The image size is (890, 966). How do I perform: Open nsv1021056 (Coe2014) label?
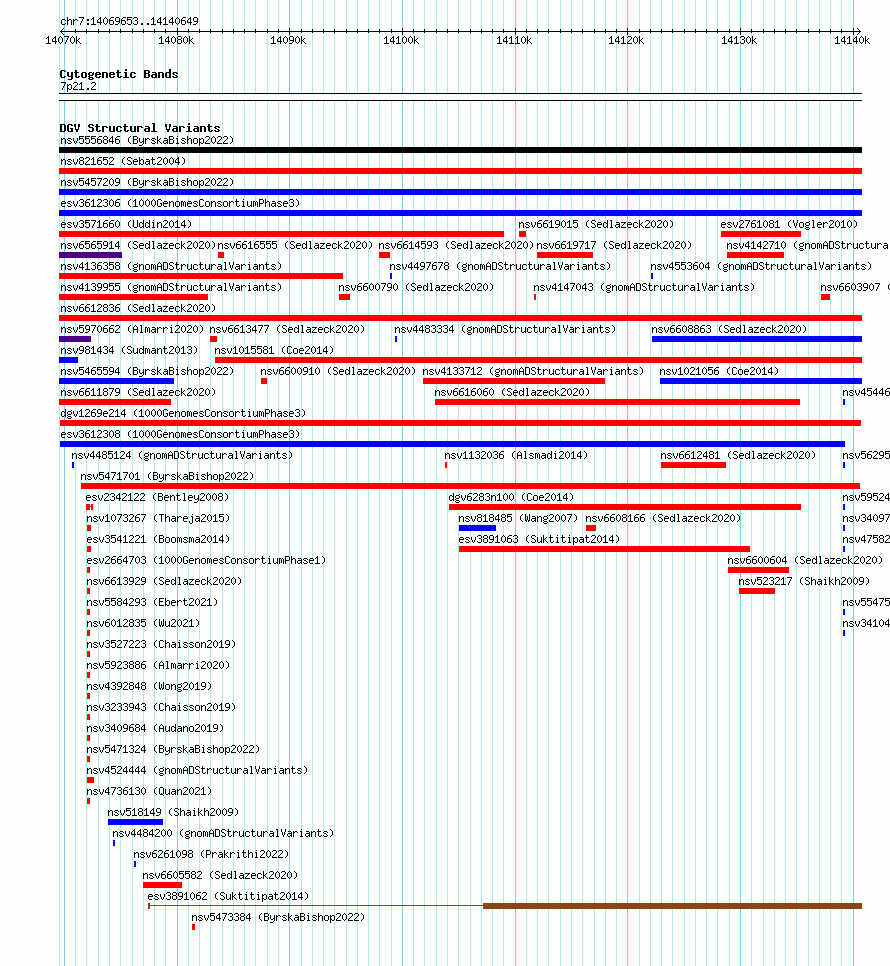click(719, 371)
